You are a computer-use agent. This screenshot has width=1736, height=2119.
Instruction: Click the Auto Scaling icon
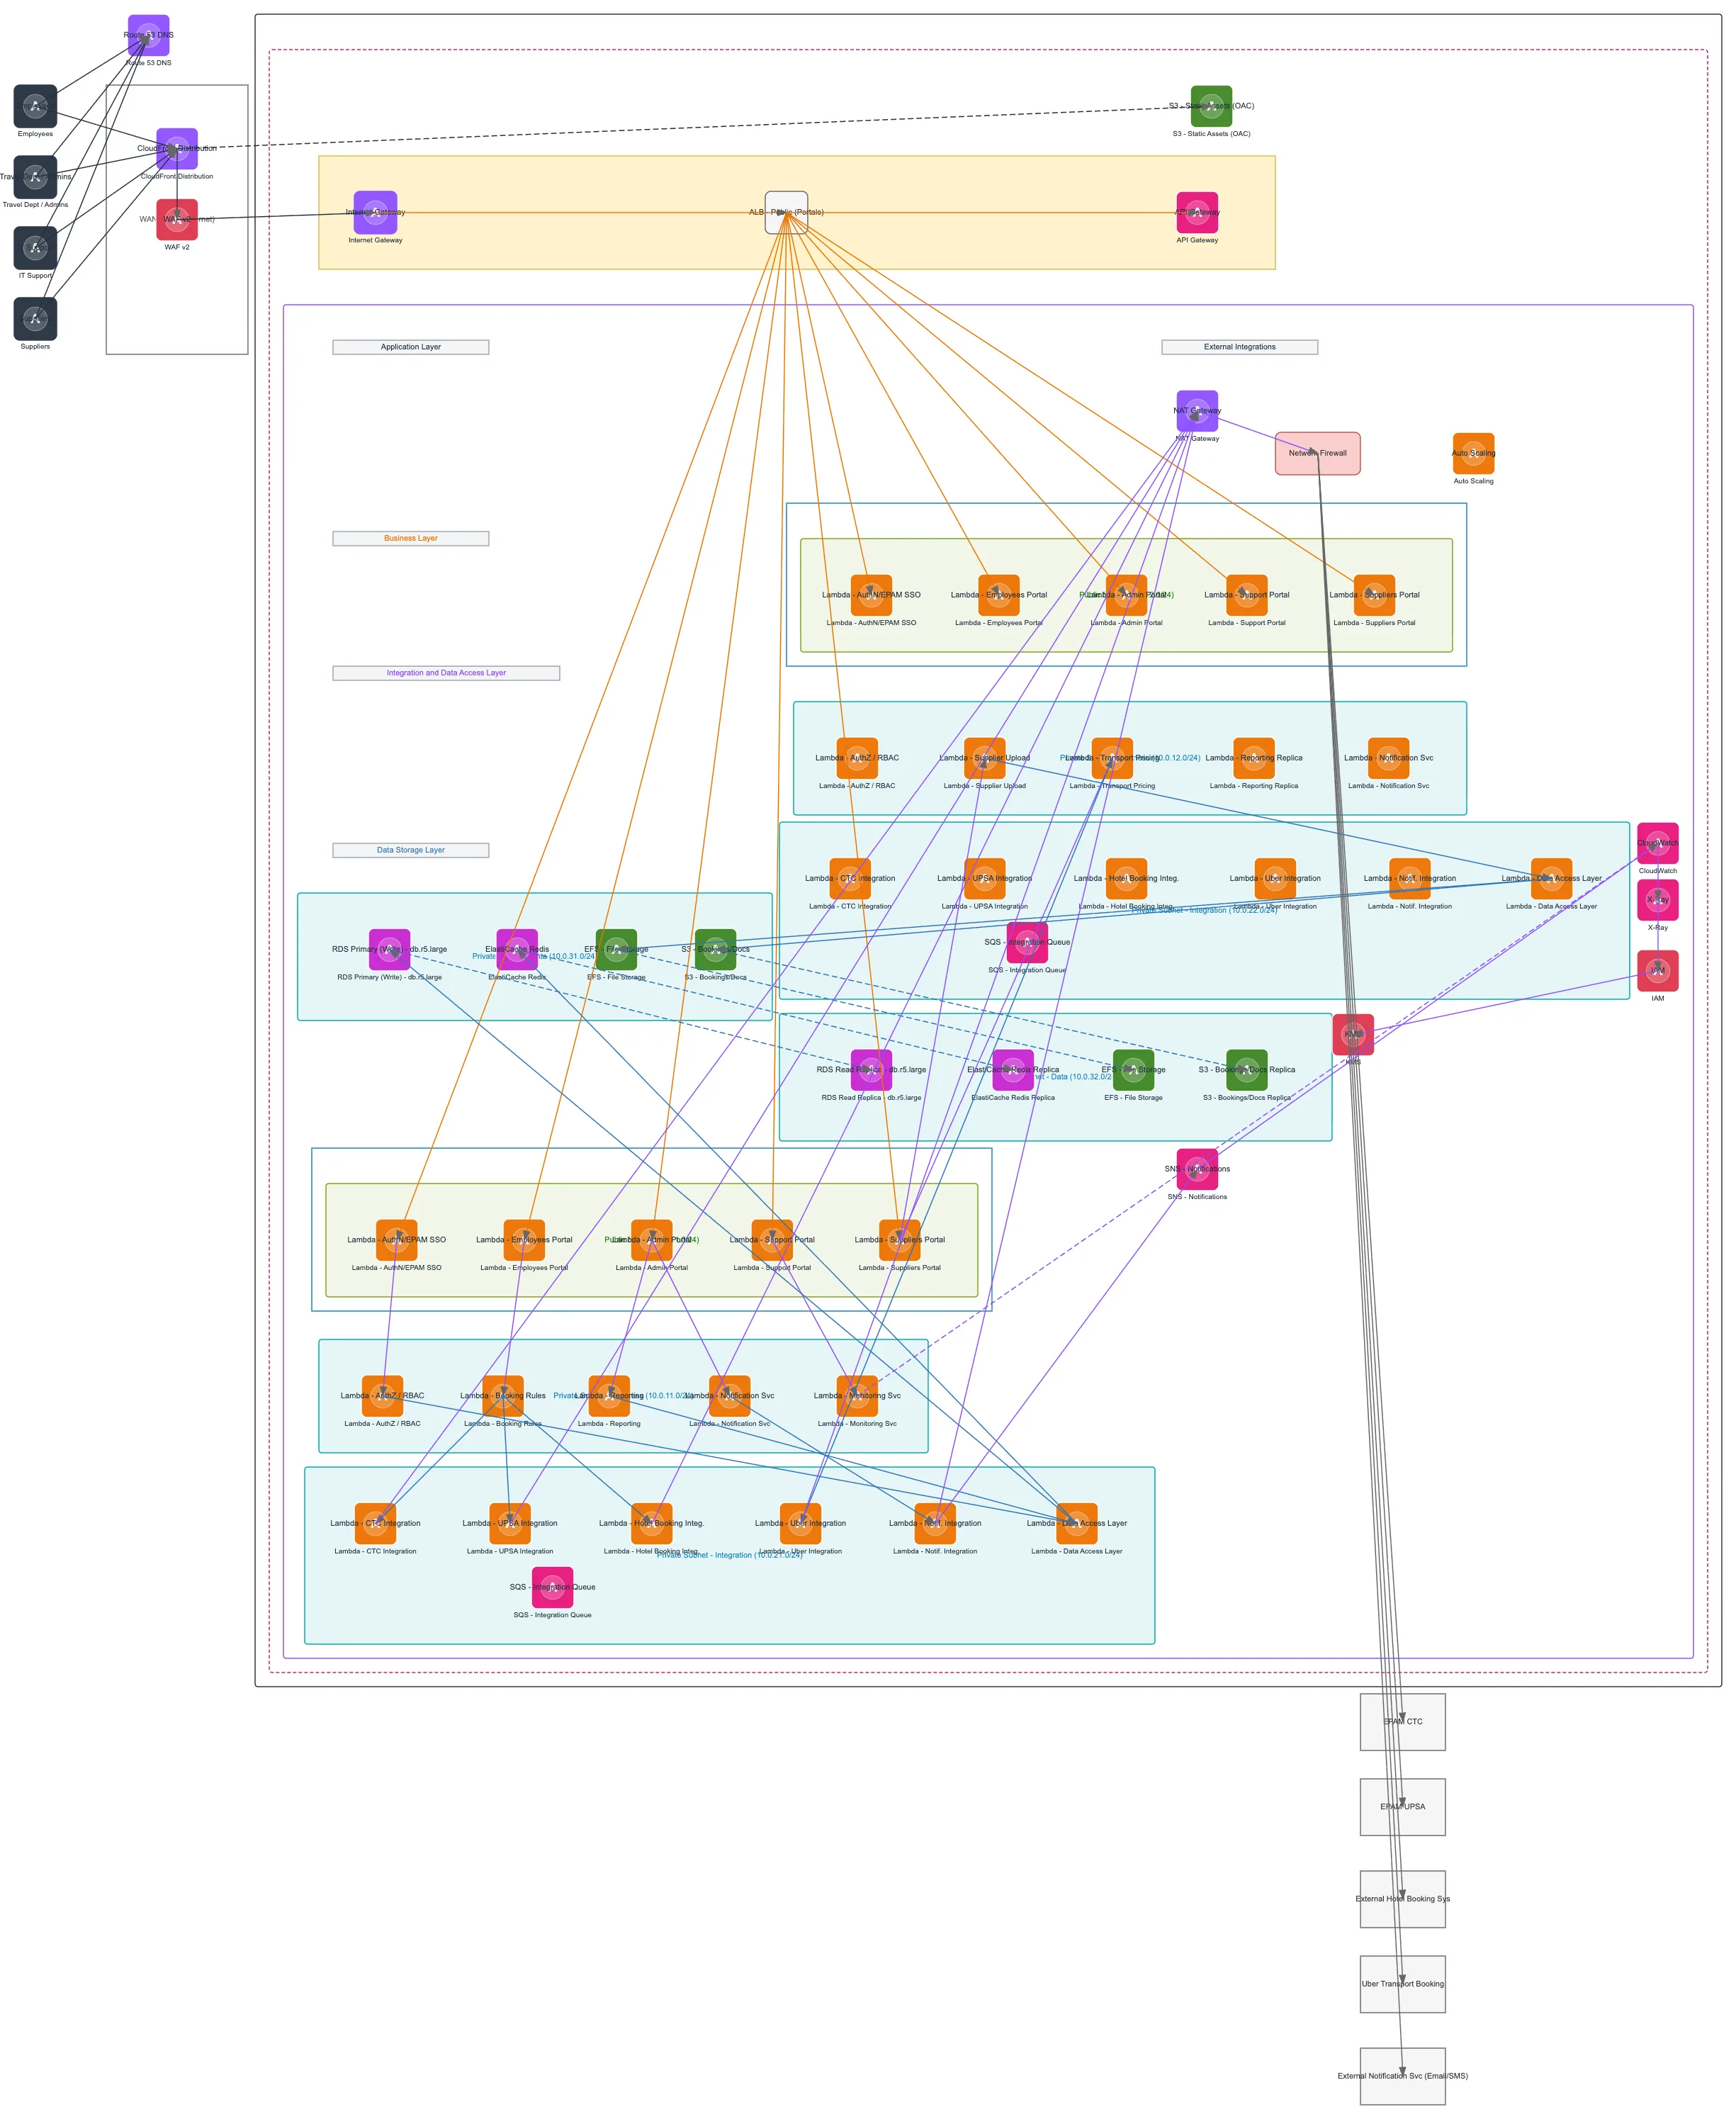1474,454
